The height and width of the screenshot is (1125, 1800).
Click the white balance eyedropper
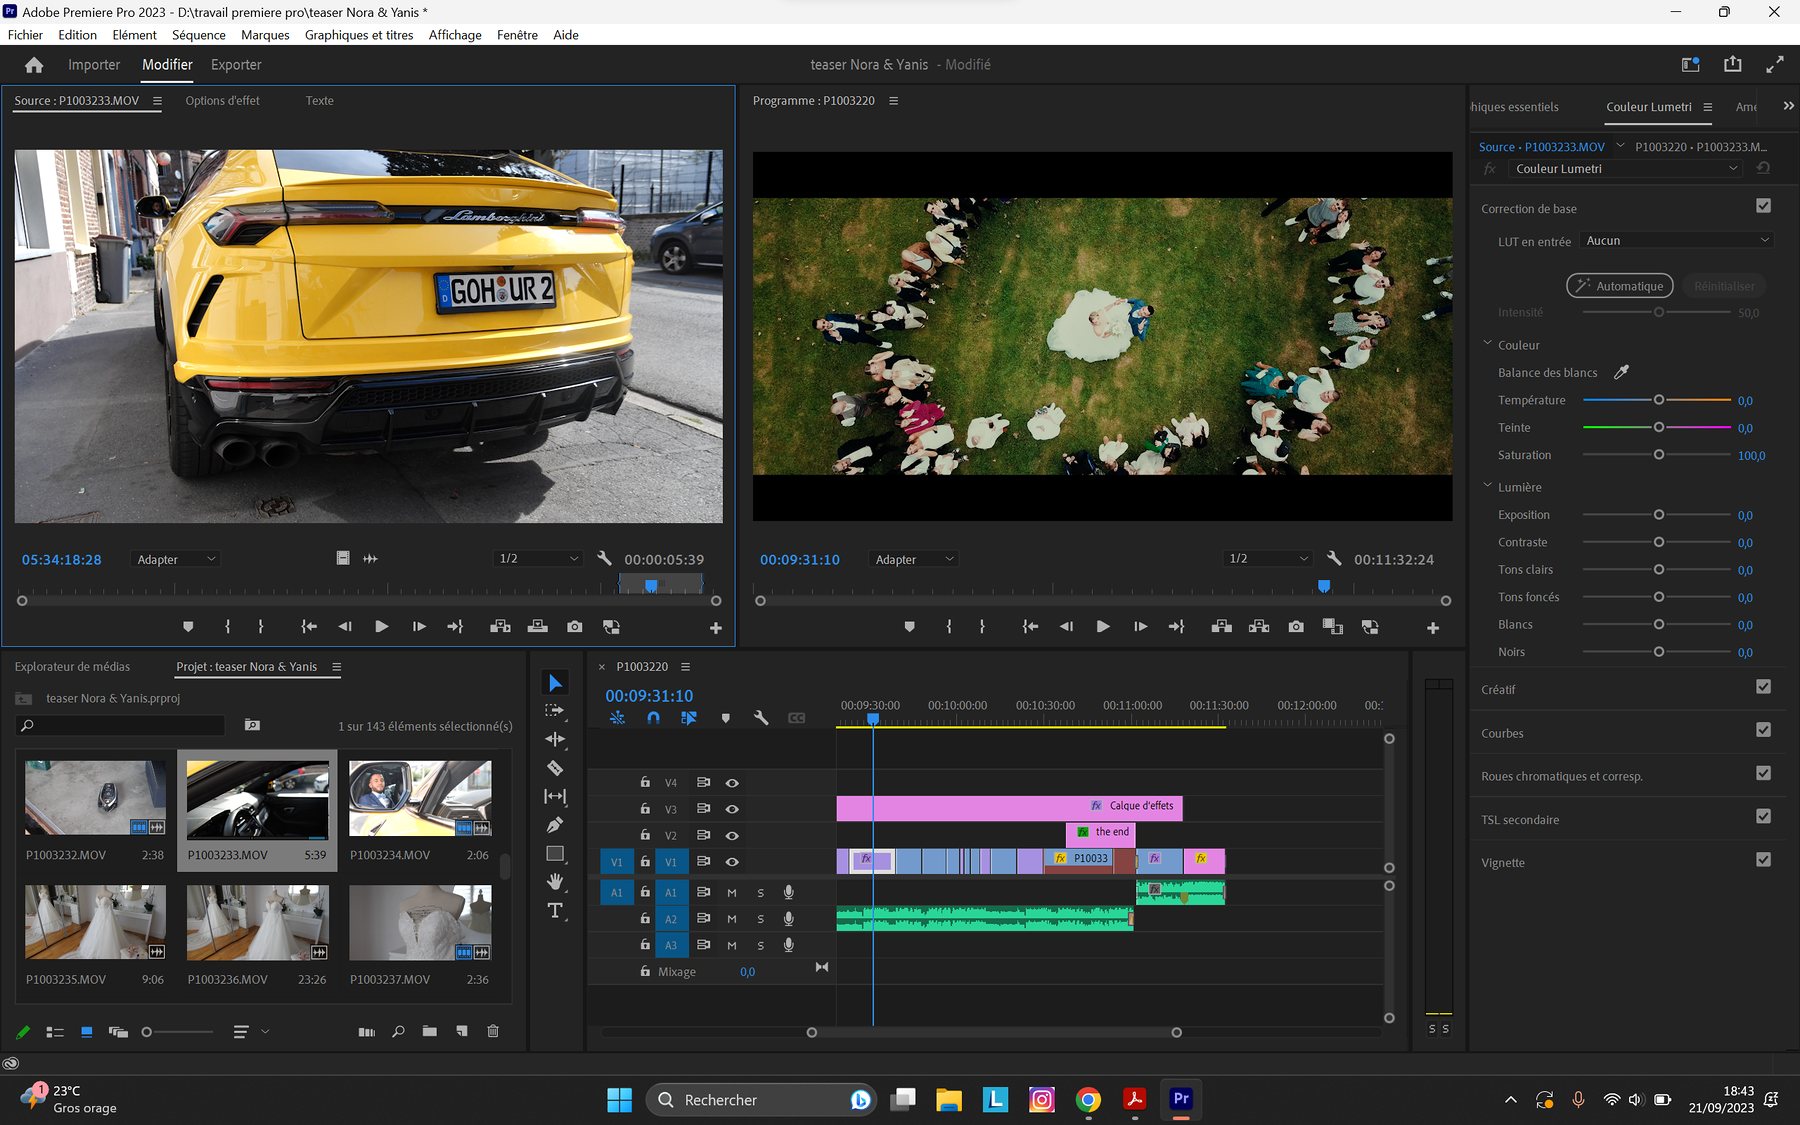(x=1621, y=372)
